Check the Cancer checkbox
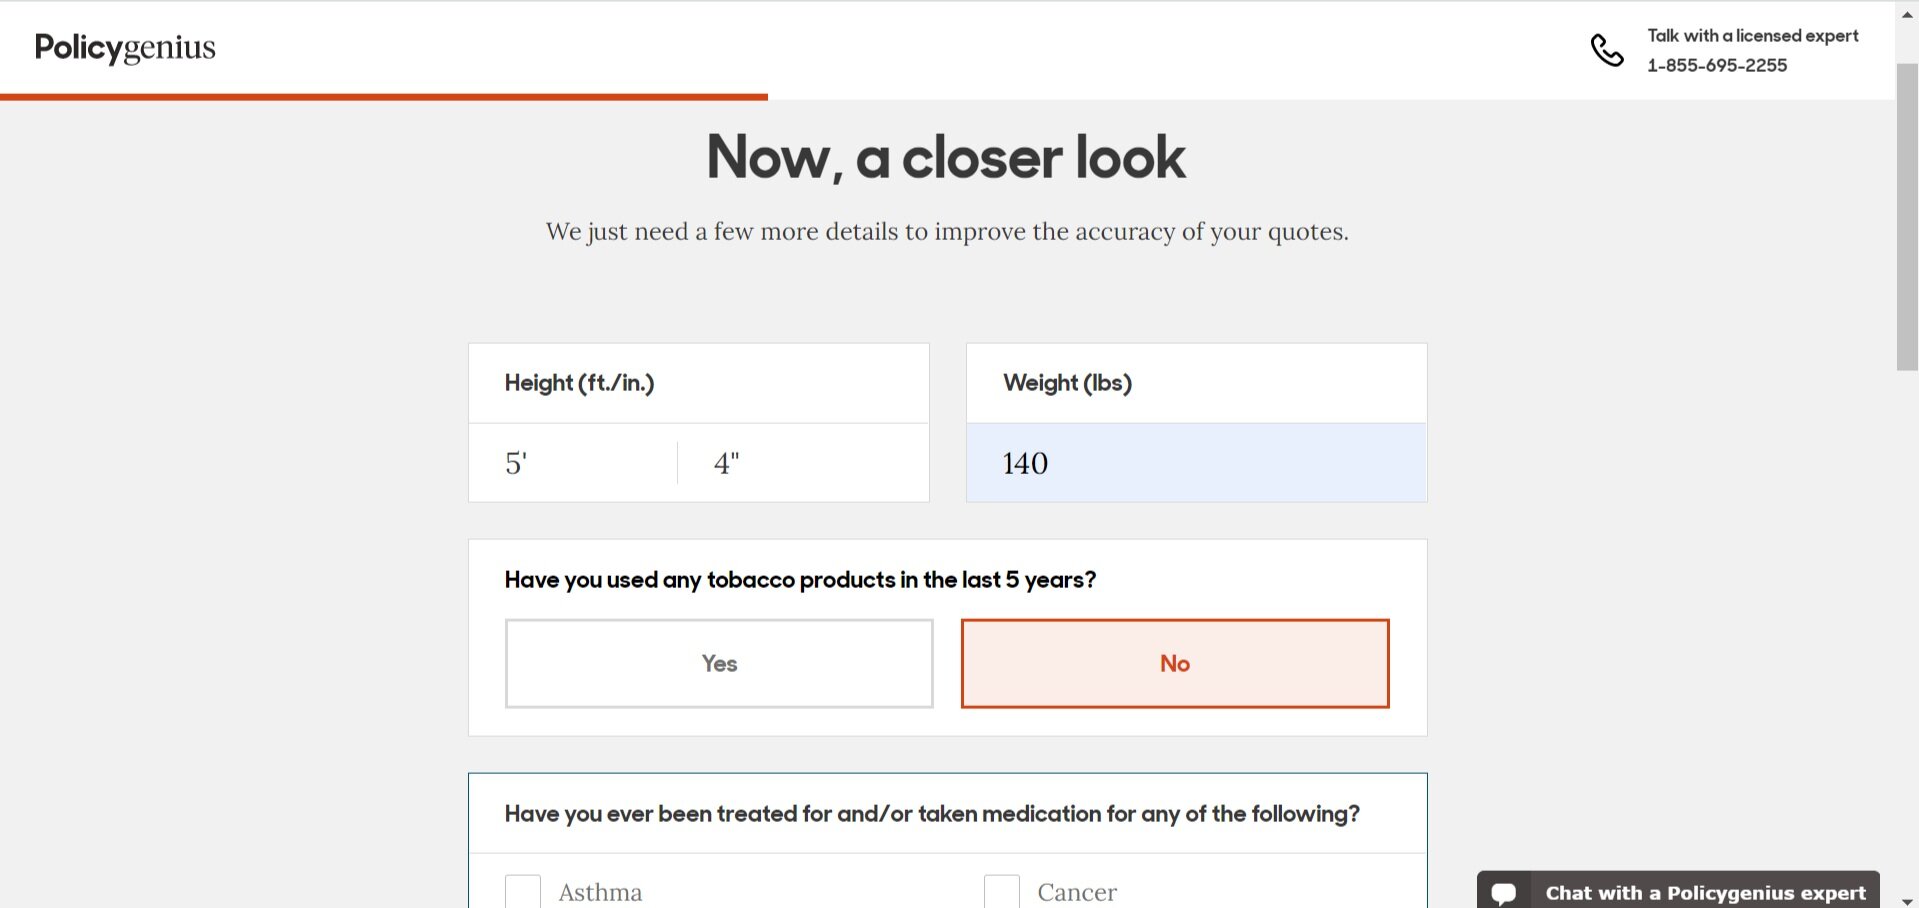 1002,891
